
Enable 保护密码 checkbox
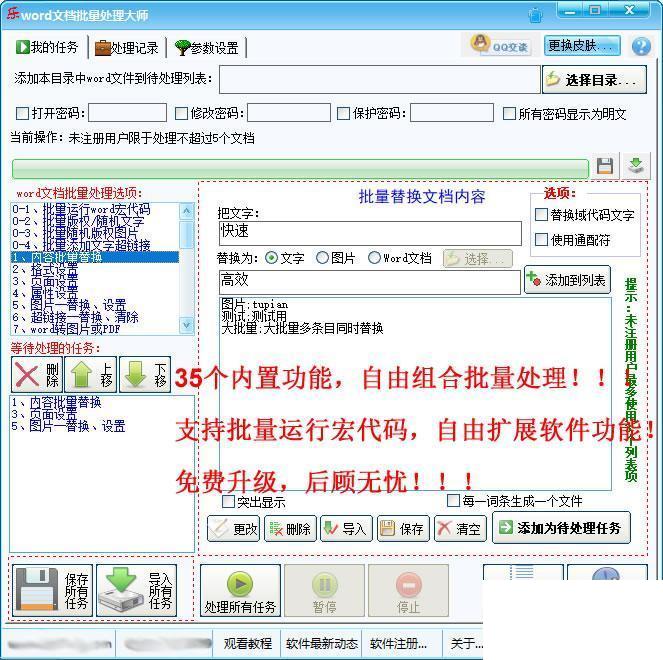coord(343,113)
